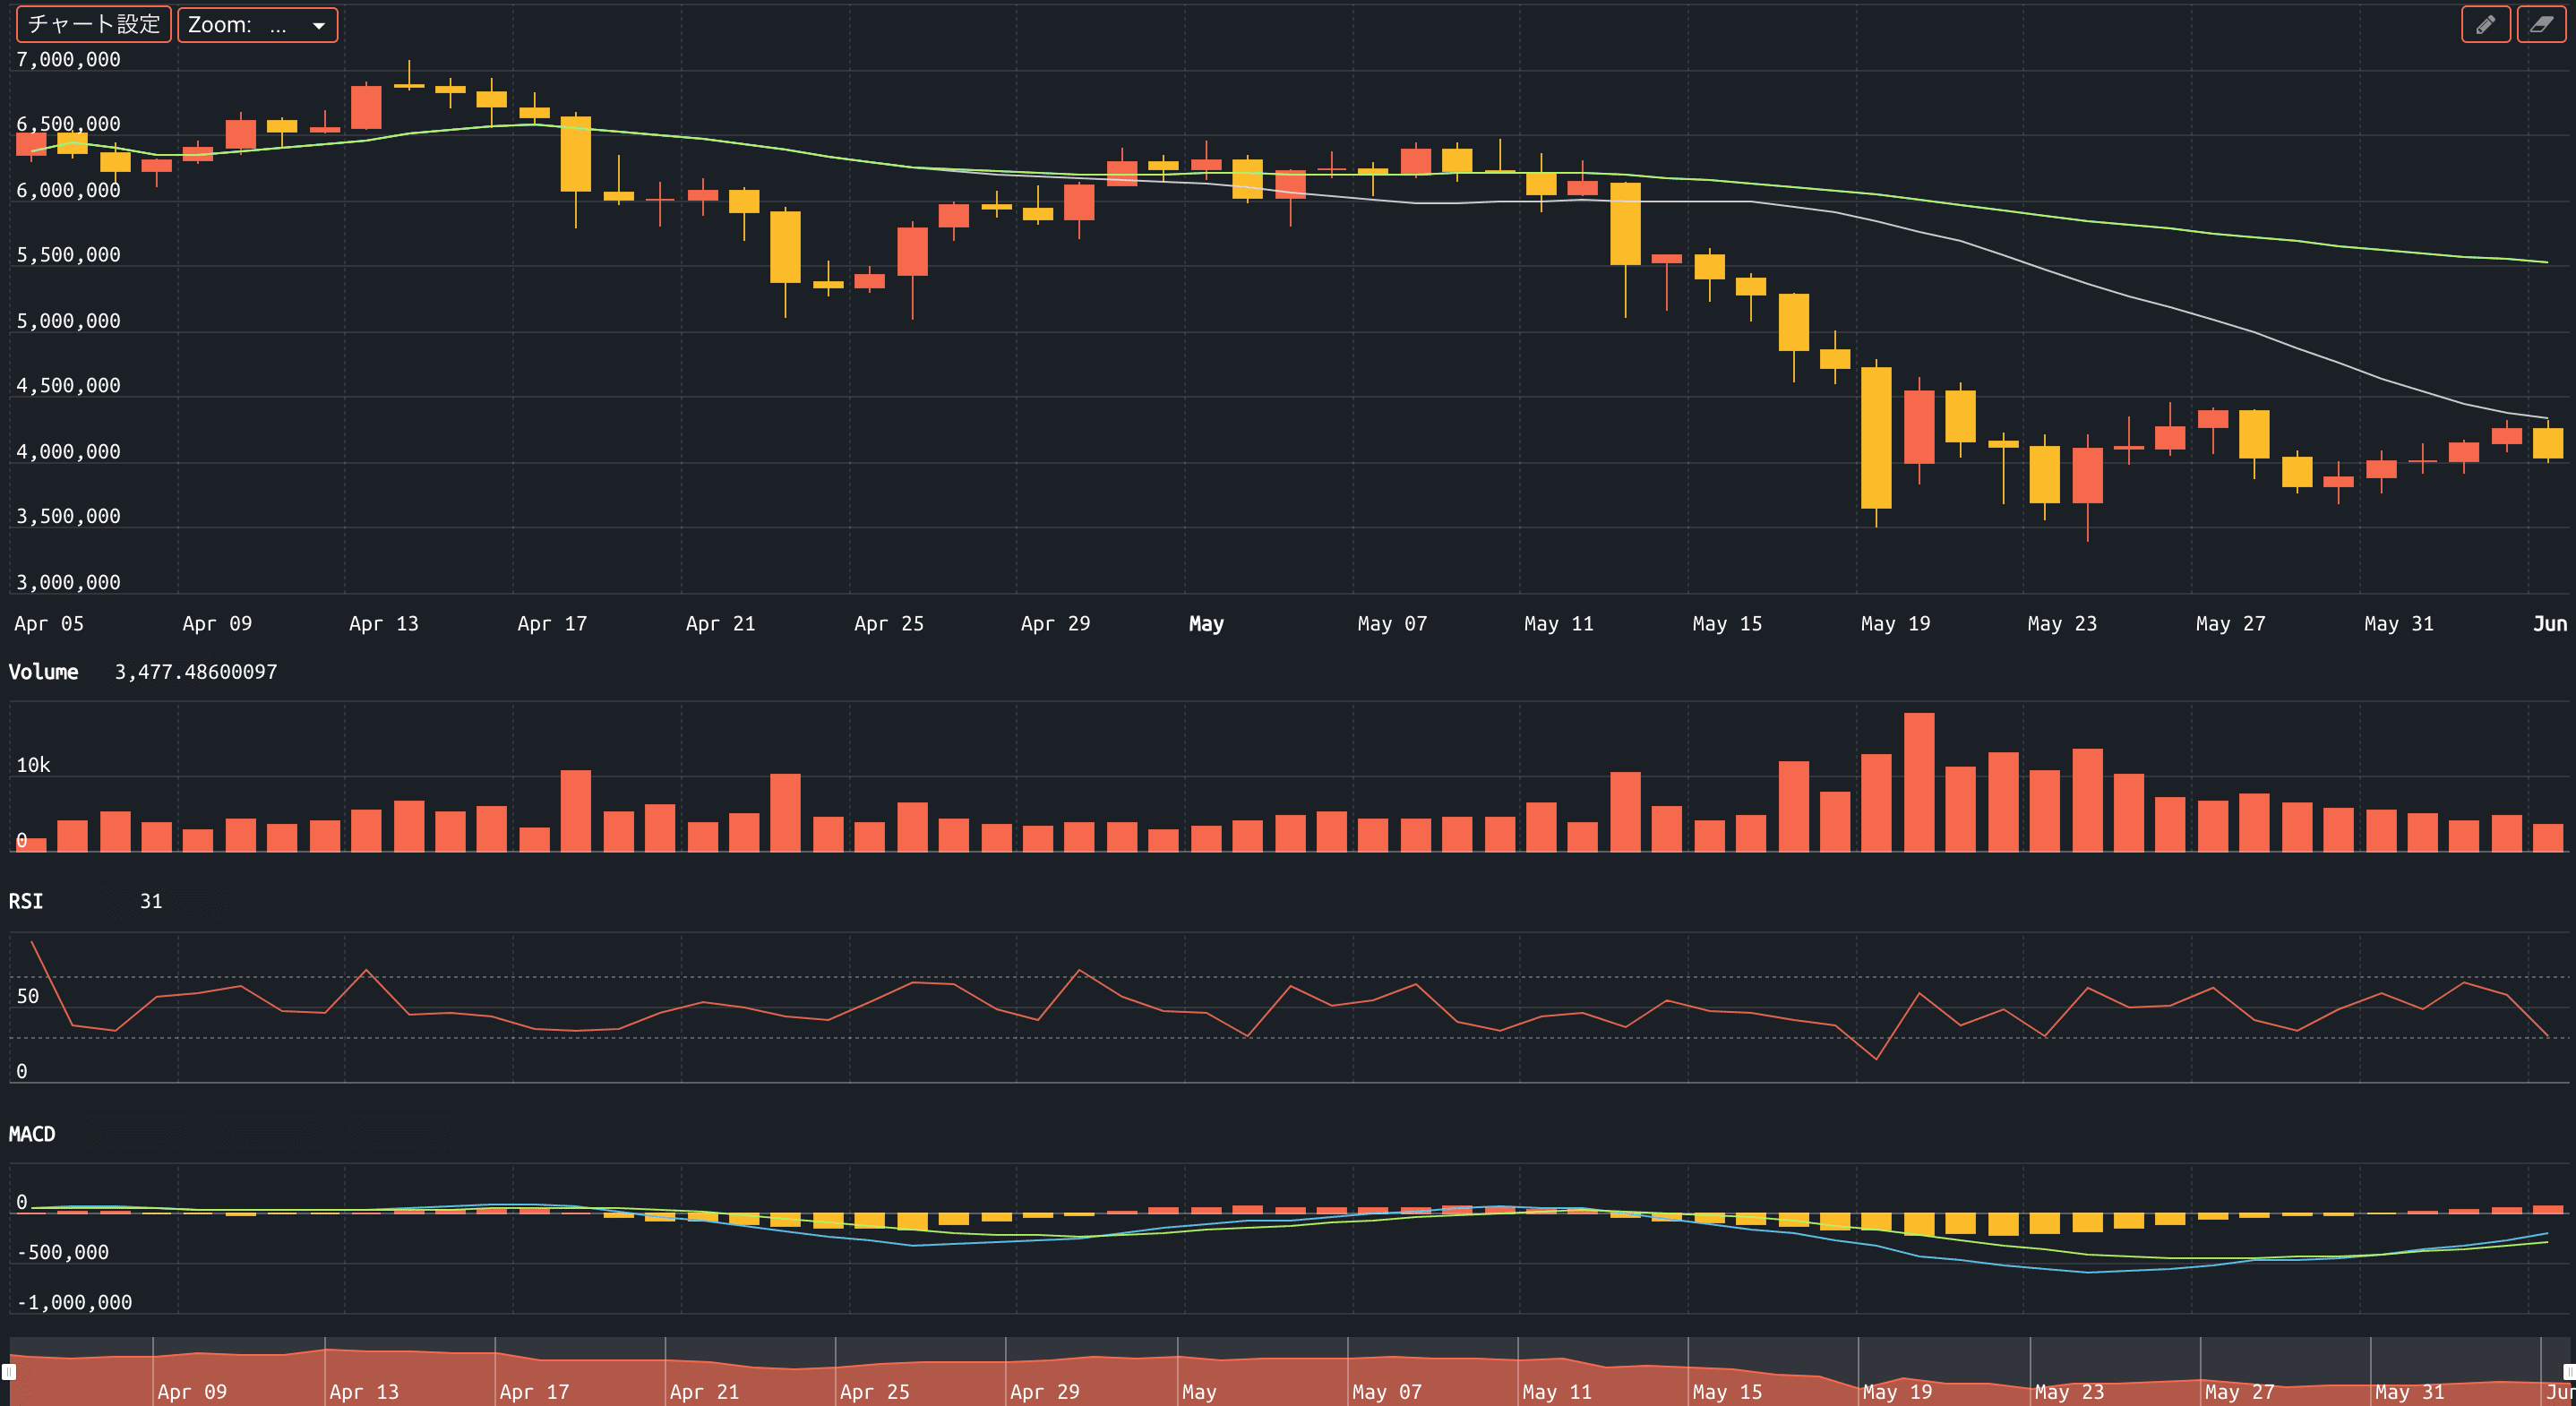Image resolution: width=2576 pixels, height=1406 pixels.
Task: Click the May 31 date label on main axis
Action: coord(2398,624)
